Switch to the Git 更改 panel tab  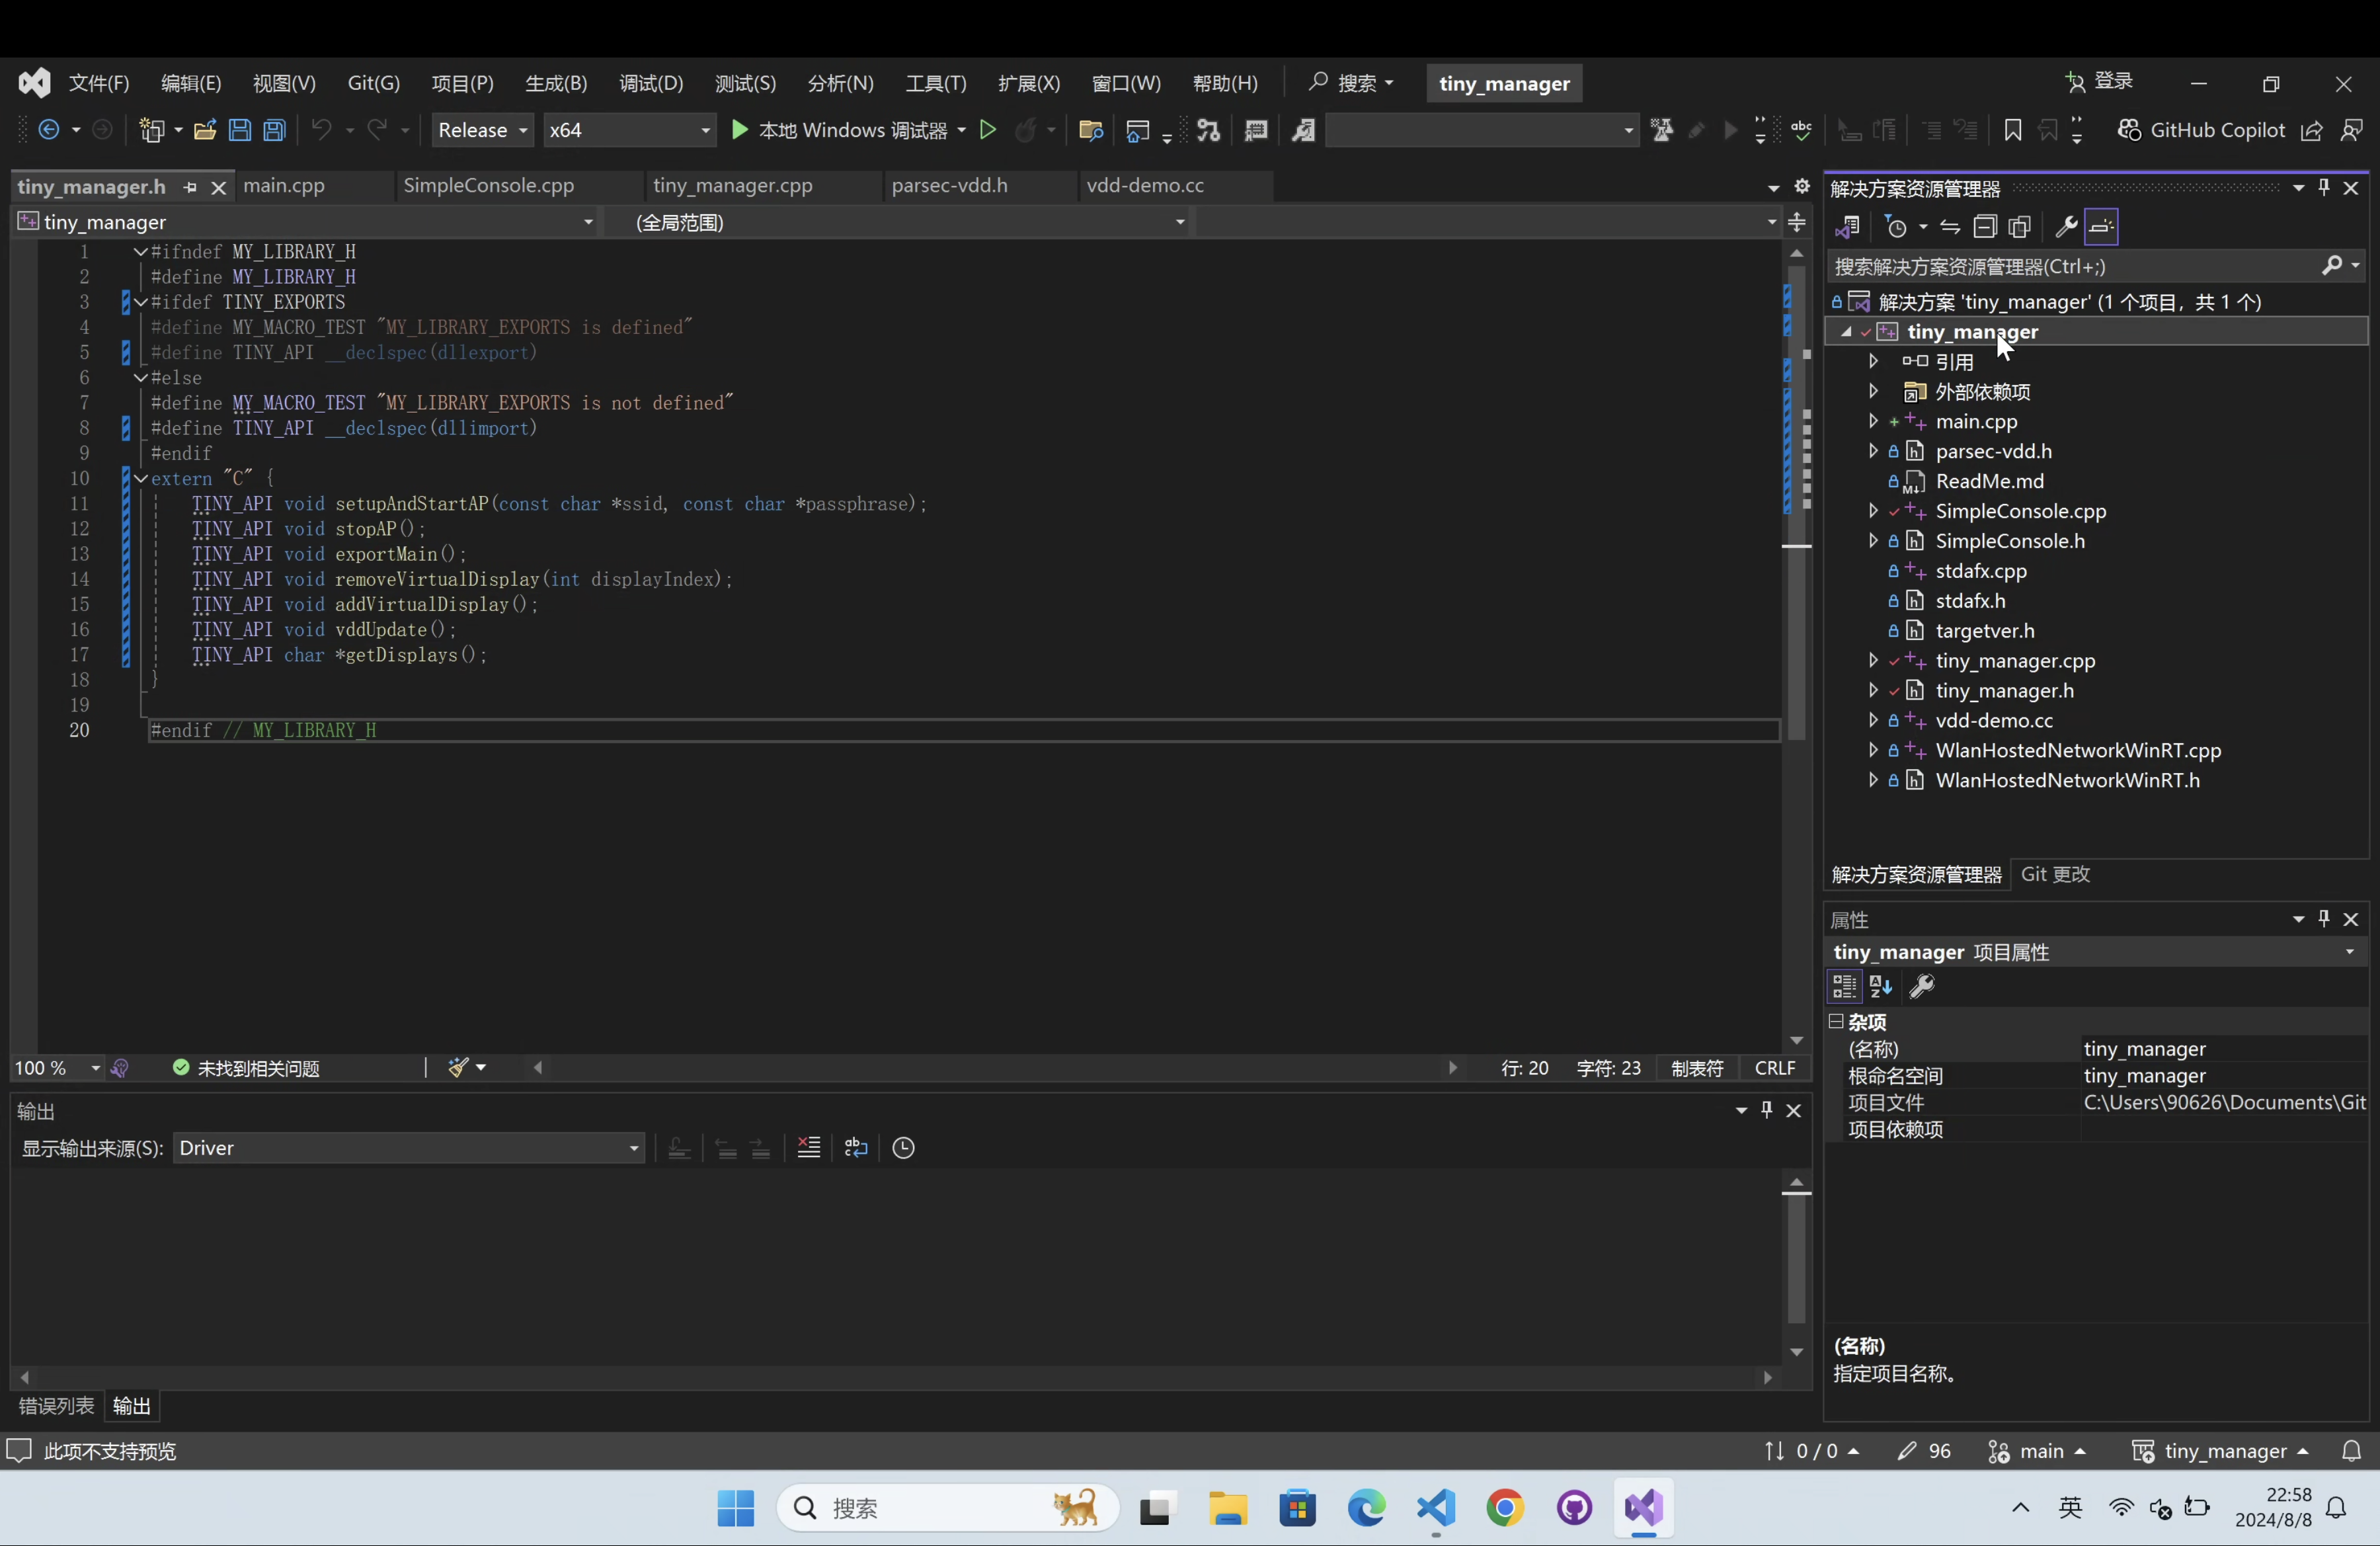[x=2055, y=874]
